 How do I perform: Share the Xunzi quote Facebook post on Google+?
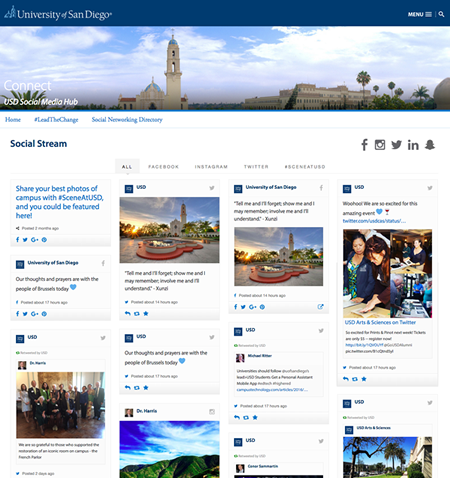coord(253,307)
